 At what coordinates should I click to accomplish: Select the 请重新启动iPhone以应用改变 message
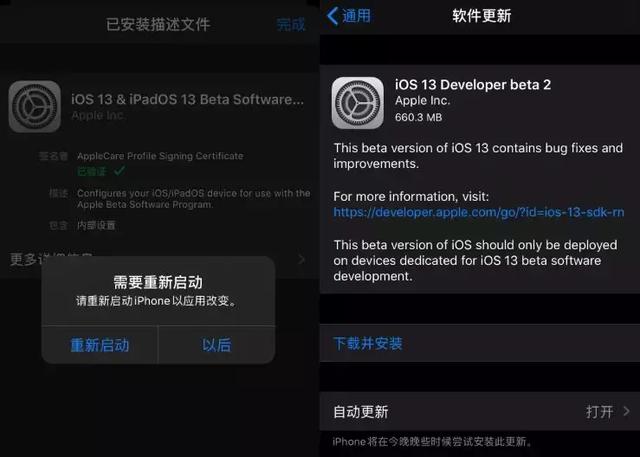pos(156,301)
